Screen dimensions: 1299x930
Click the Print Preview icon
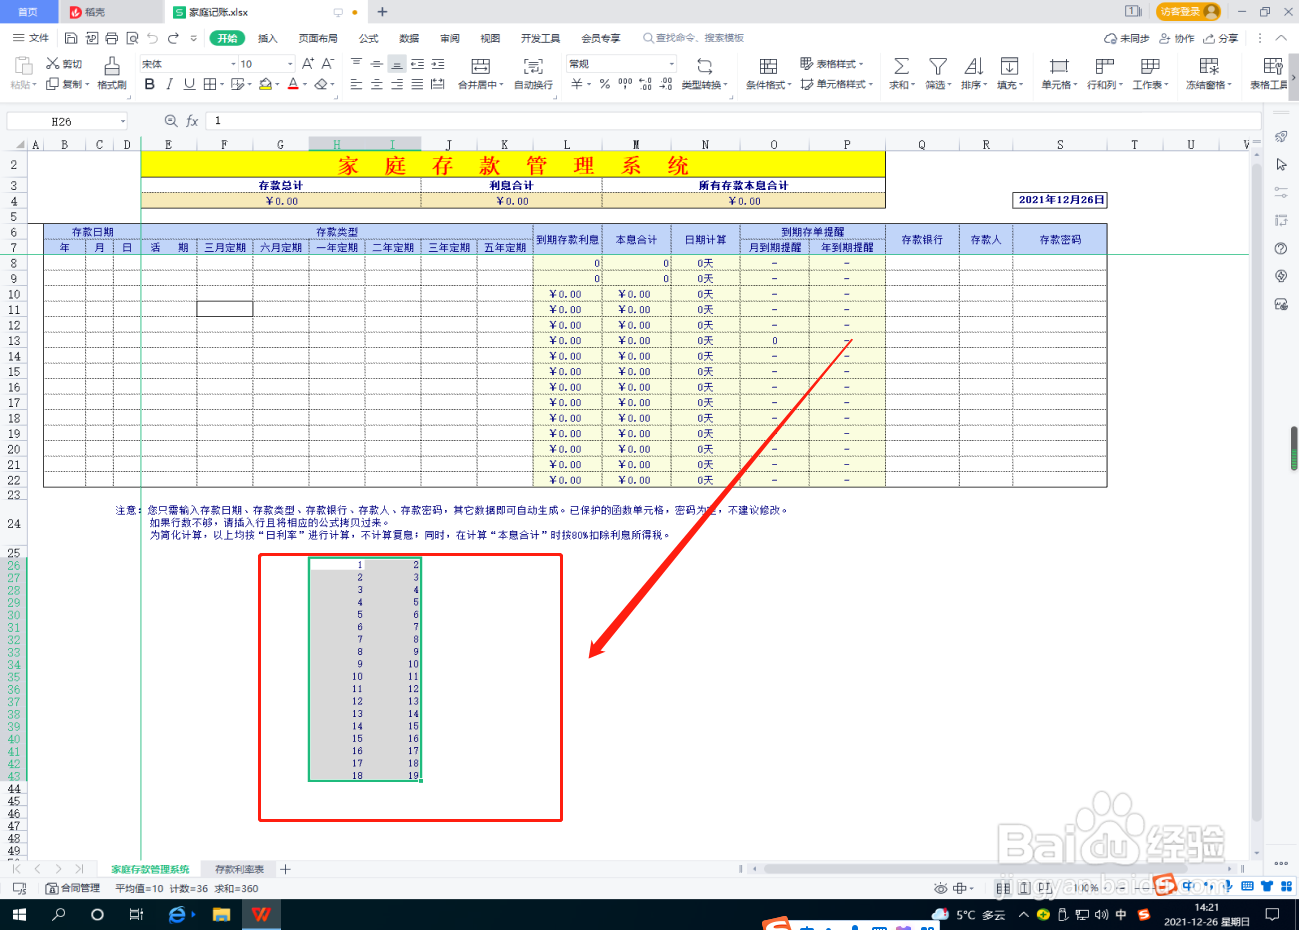132,38
